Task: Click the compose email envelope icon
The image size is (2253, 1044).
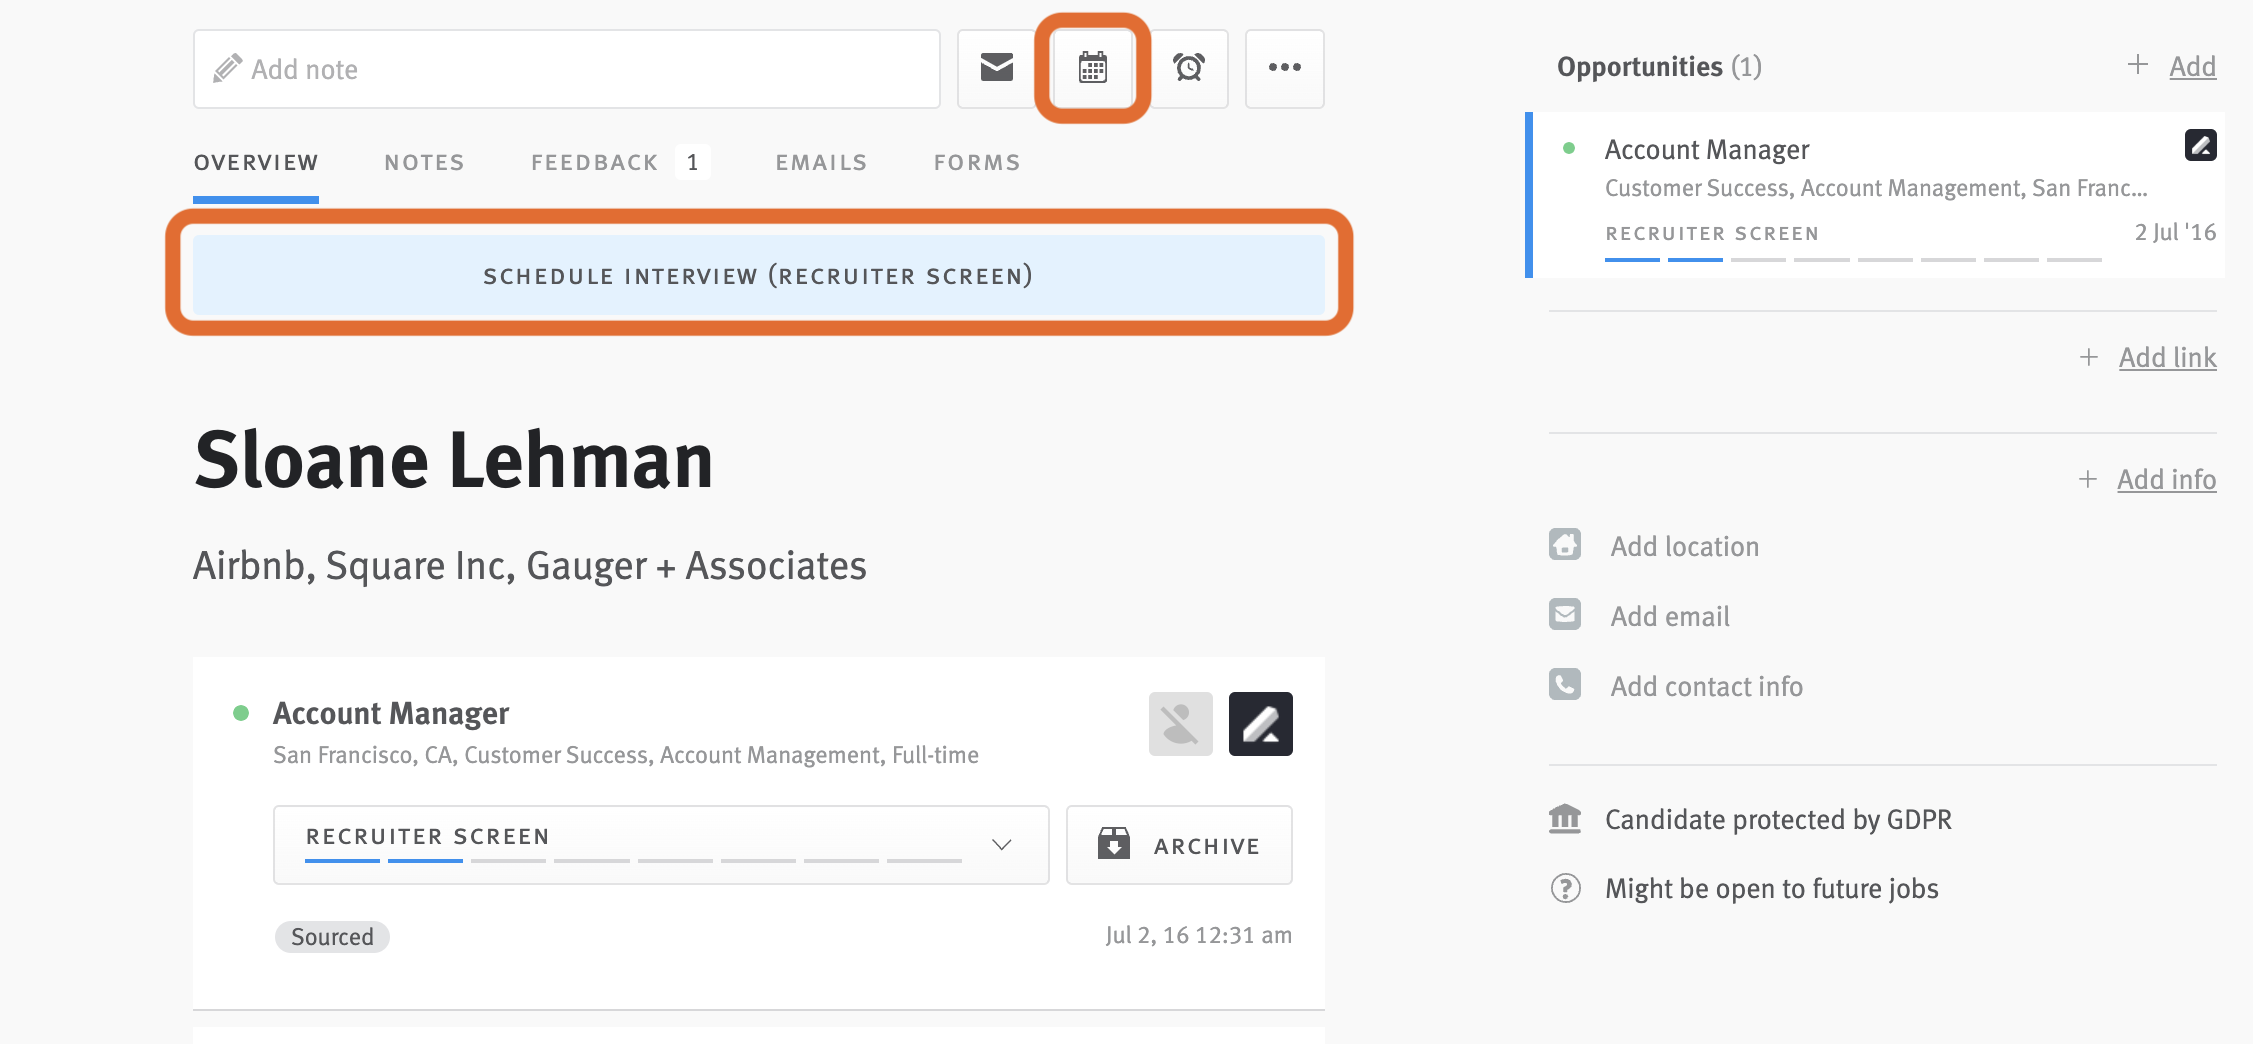Action: click(x=995, y=68)
